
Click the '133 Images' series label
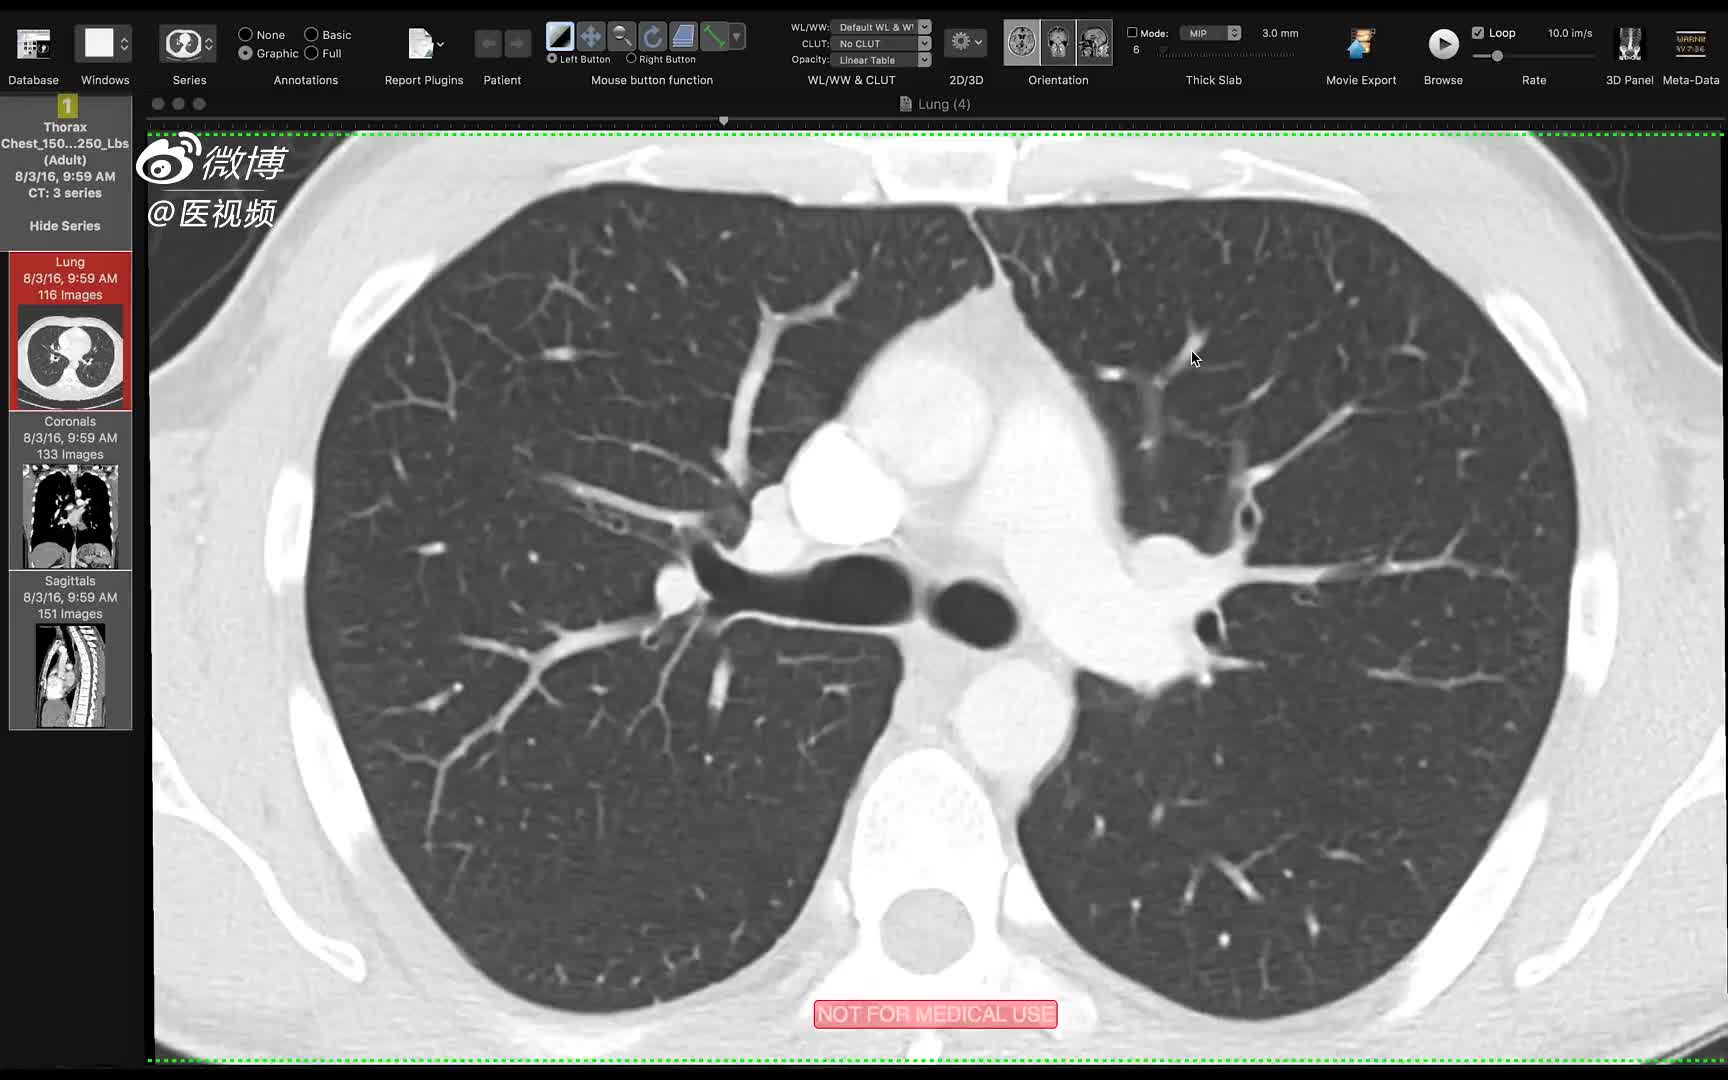pyautogui.click(x=70, y=454)
